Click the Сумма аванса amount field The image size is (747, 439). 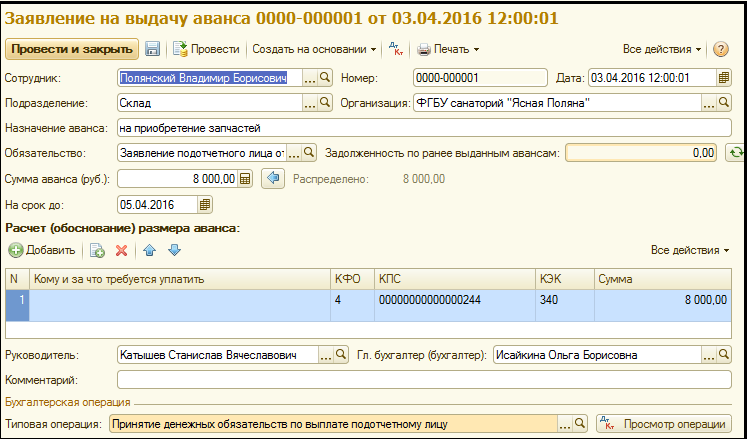point(177,179)
